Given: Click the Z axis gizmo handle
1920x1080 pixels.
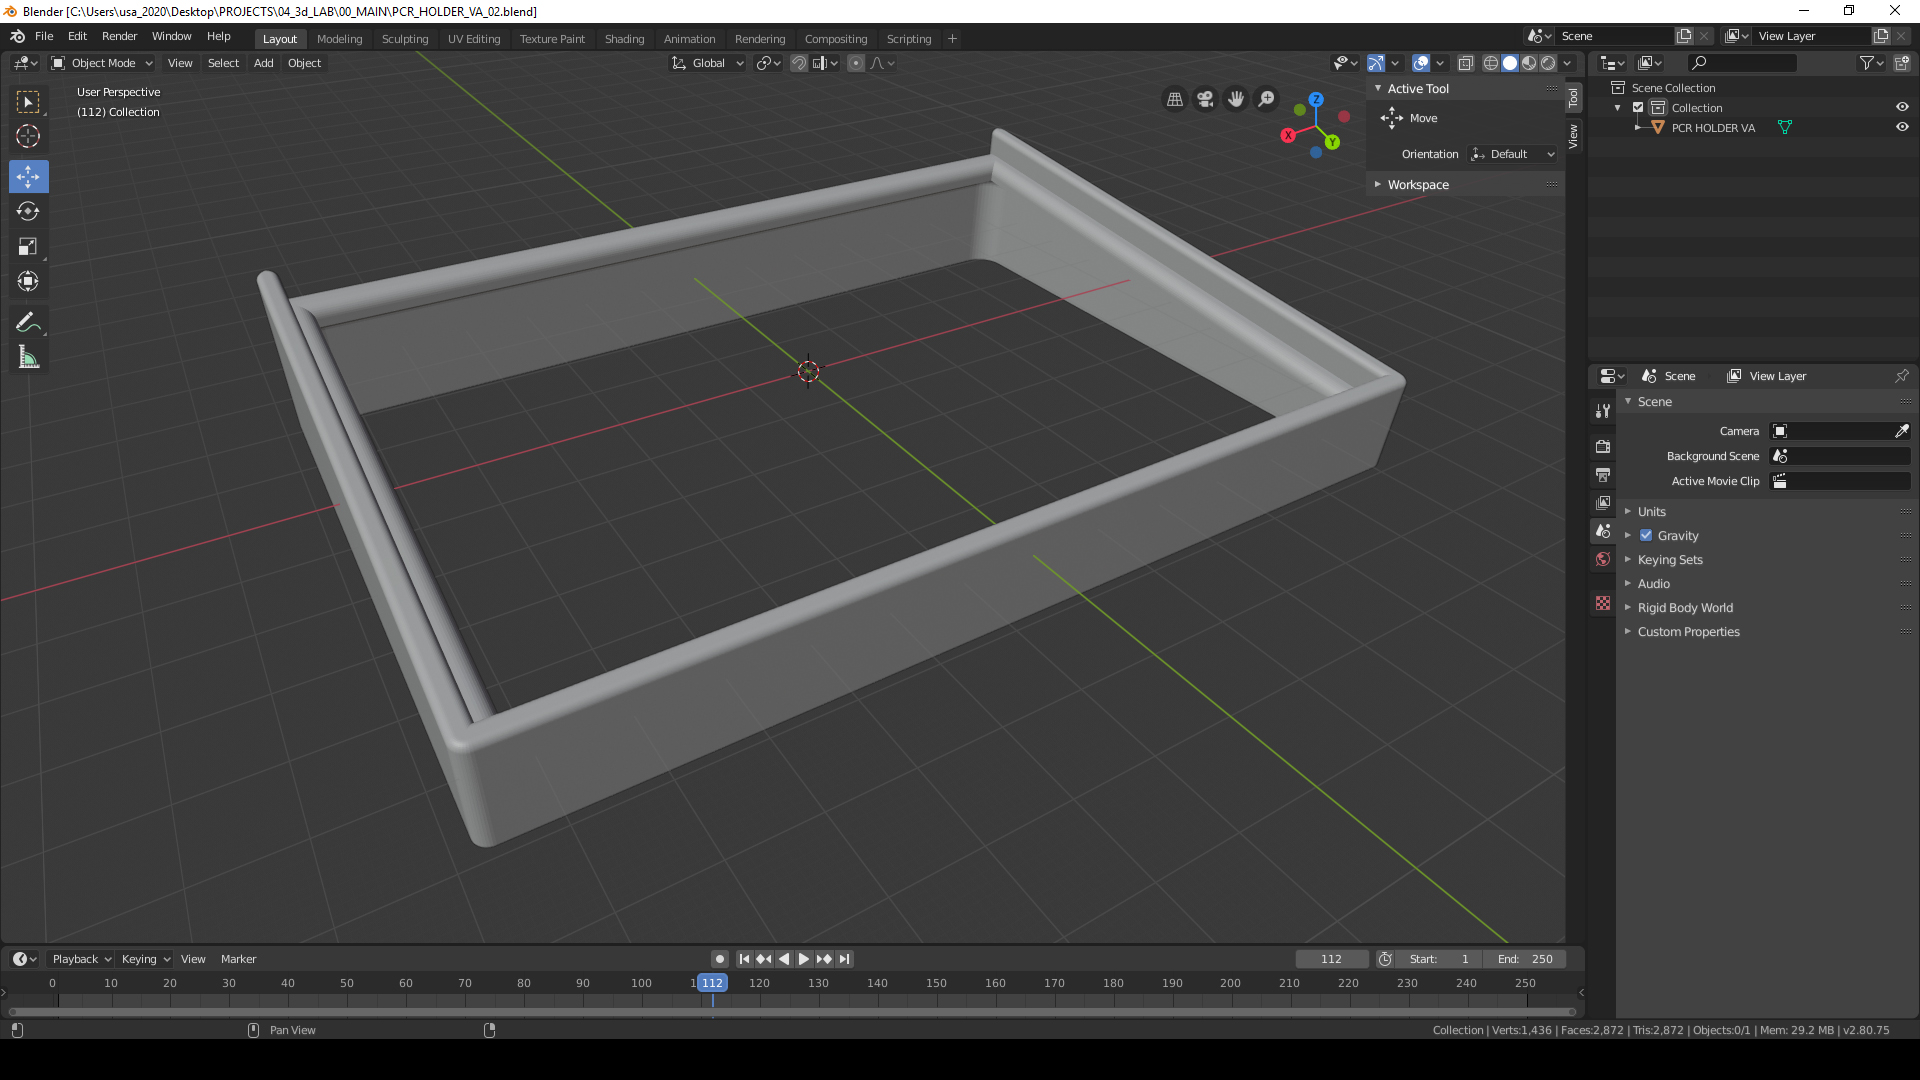Looking at the screenshot, I should click(x=1316, y=100).
